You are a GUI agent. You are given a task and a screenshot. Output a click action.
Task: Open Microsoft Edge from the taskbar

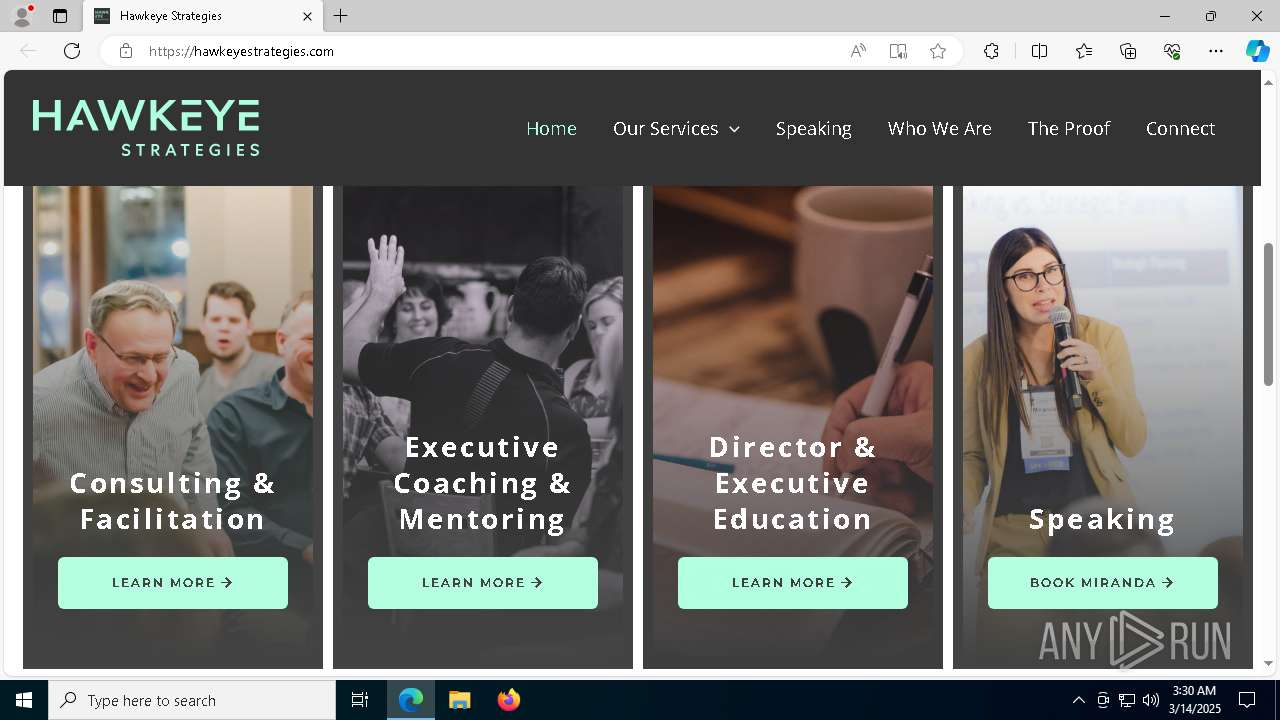coord(411,700)
